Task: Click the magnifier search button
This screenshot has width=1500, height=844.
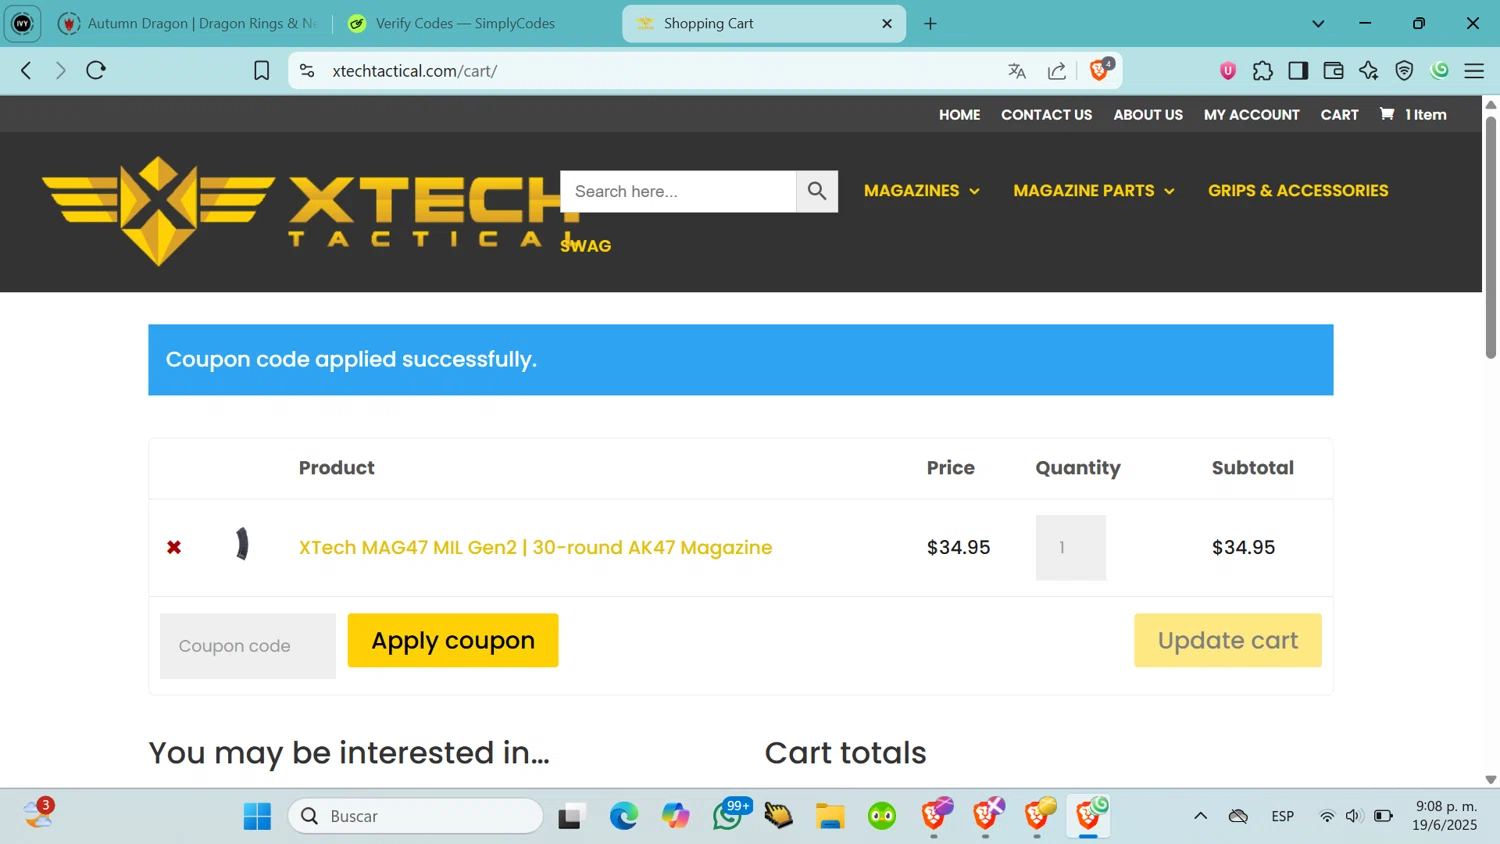Action: (x=817, y=191)
